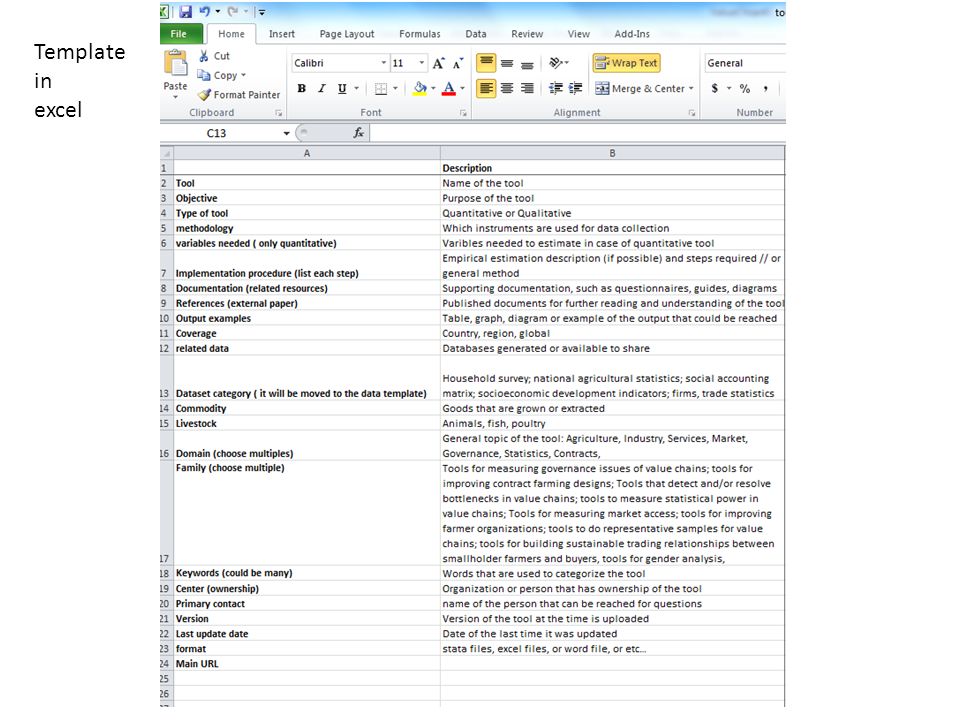
Task: Open the Fill Color dropdown arrow
Action: (x=433, y=88)
